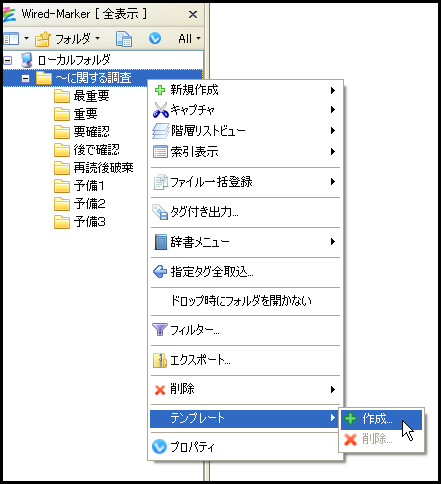Choose プロパティ from the context menu
Screen dimensions: 441x484
click(245, 447)
